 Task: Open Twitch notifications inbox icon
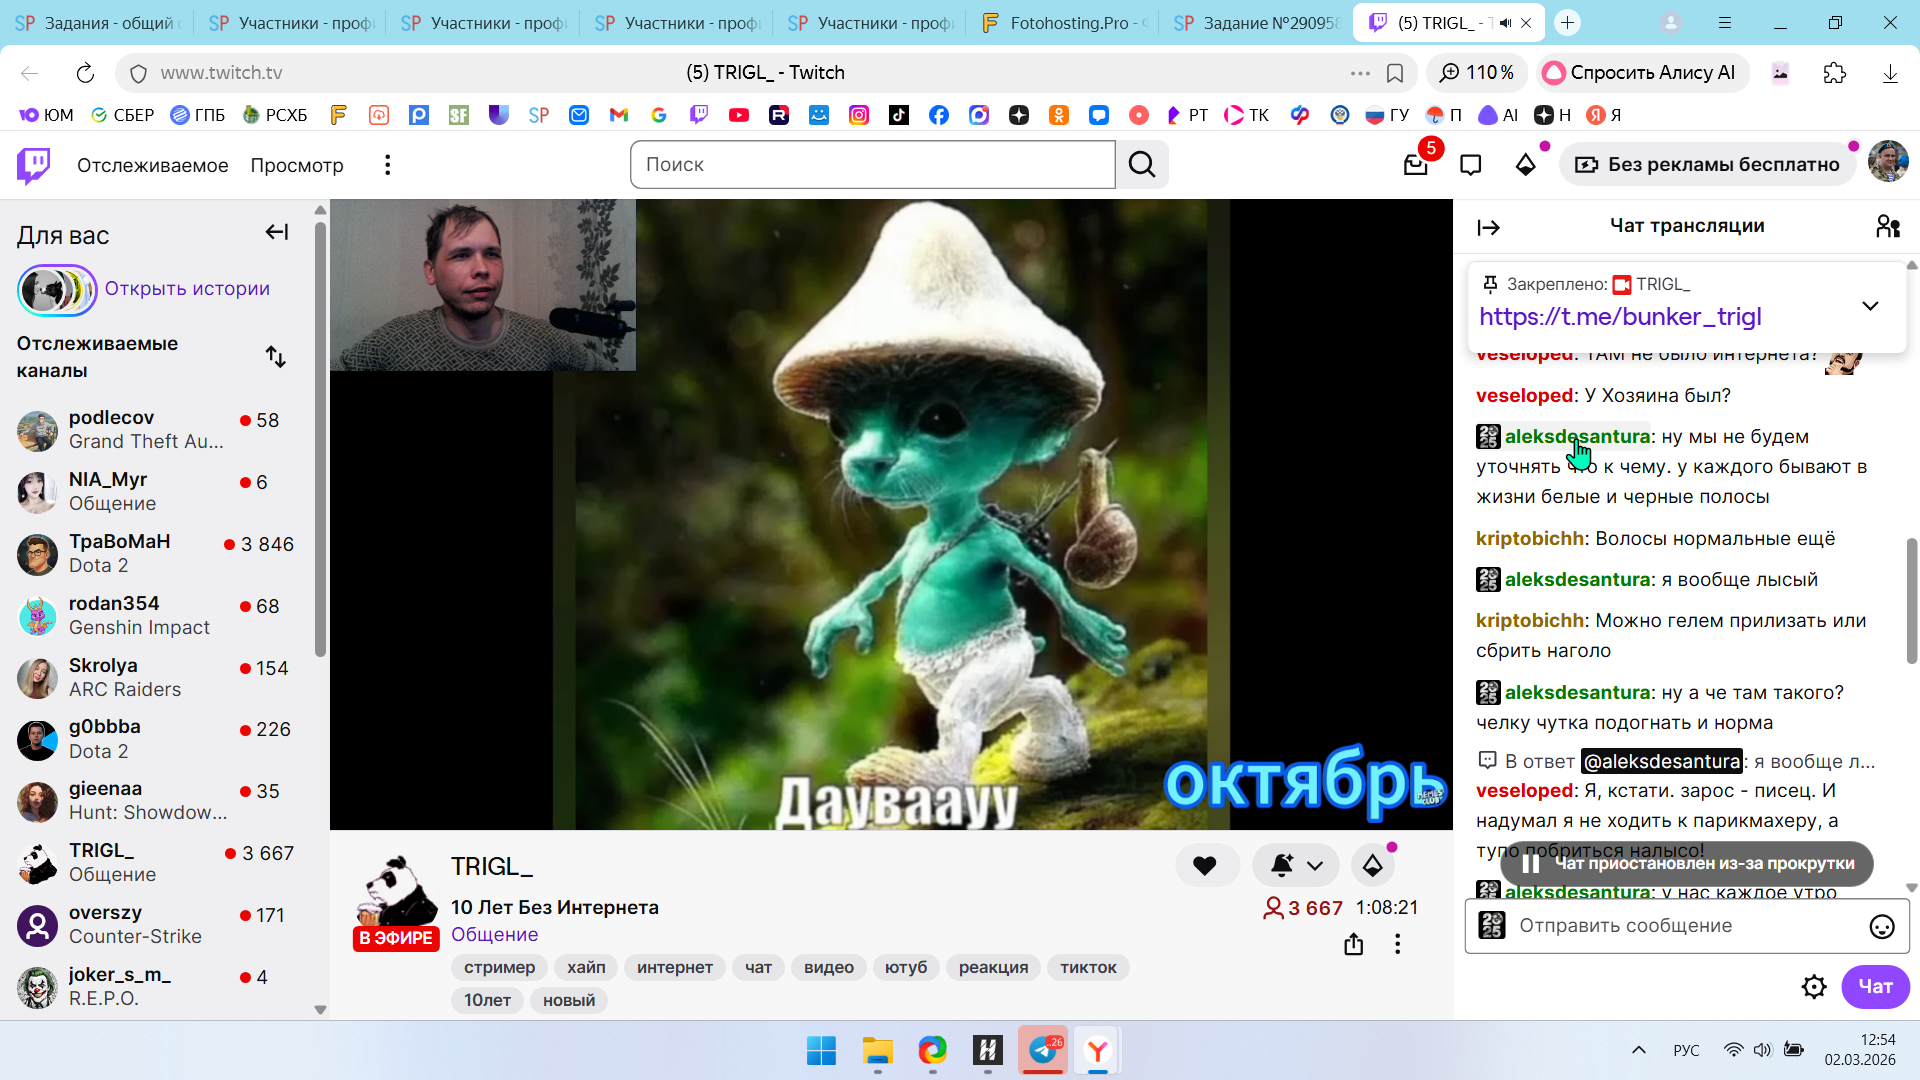(x=1415, y=165)
